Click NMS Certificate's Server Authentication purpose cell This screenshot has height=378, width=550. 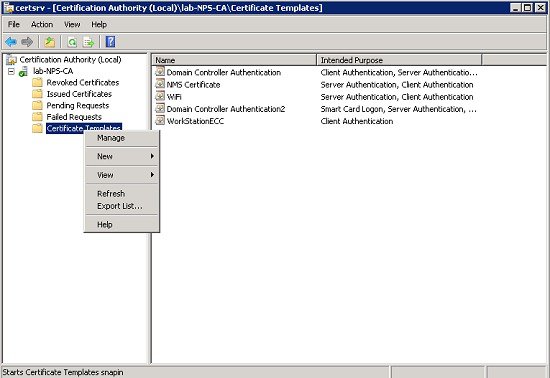397,85
